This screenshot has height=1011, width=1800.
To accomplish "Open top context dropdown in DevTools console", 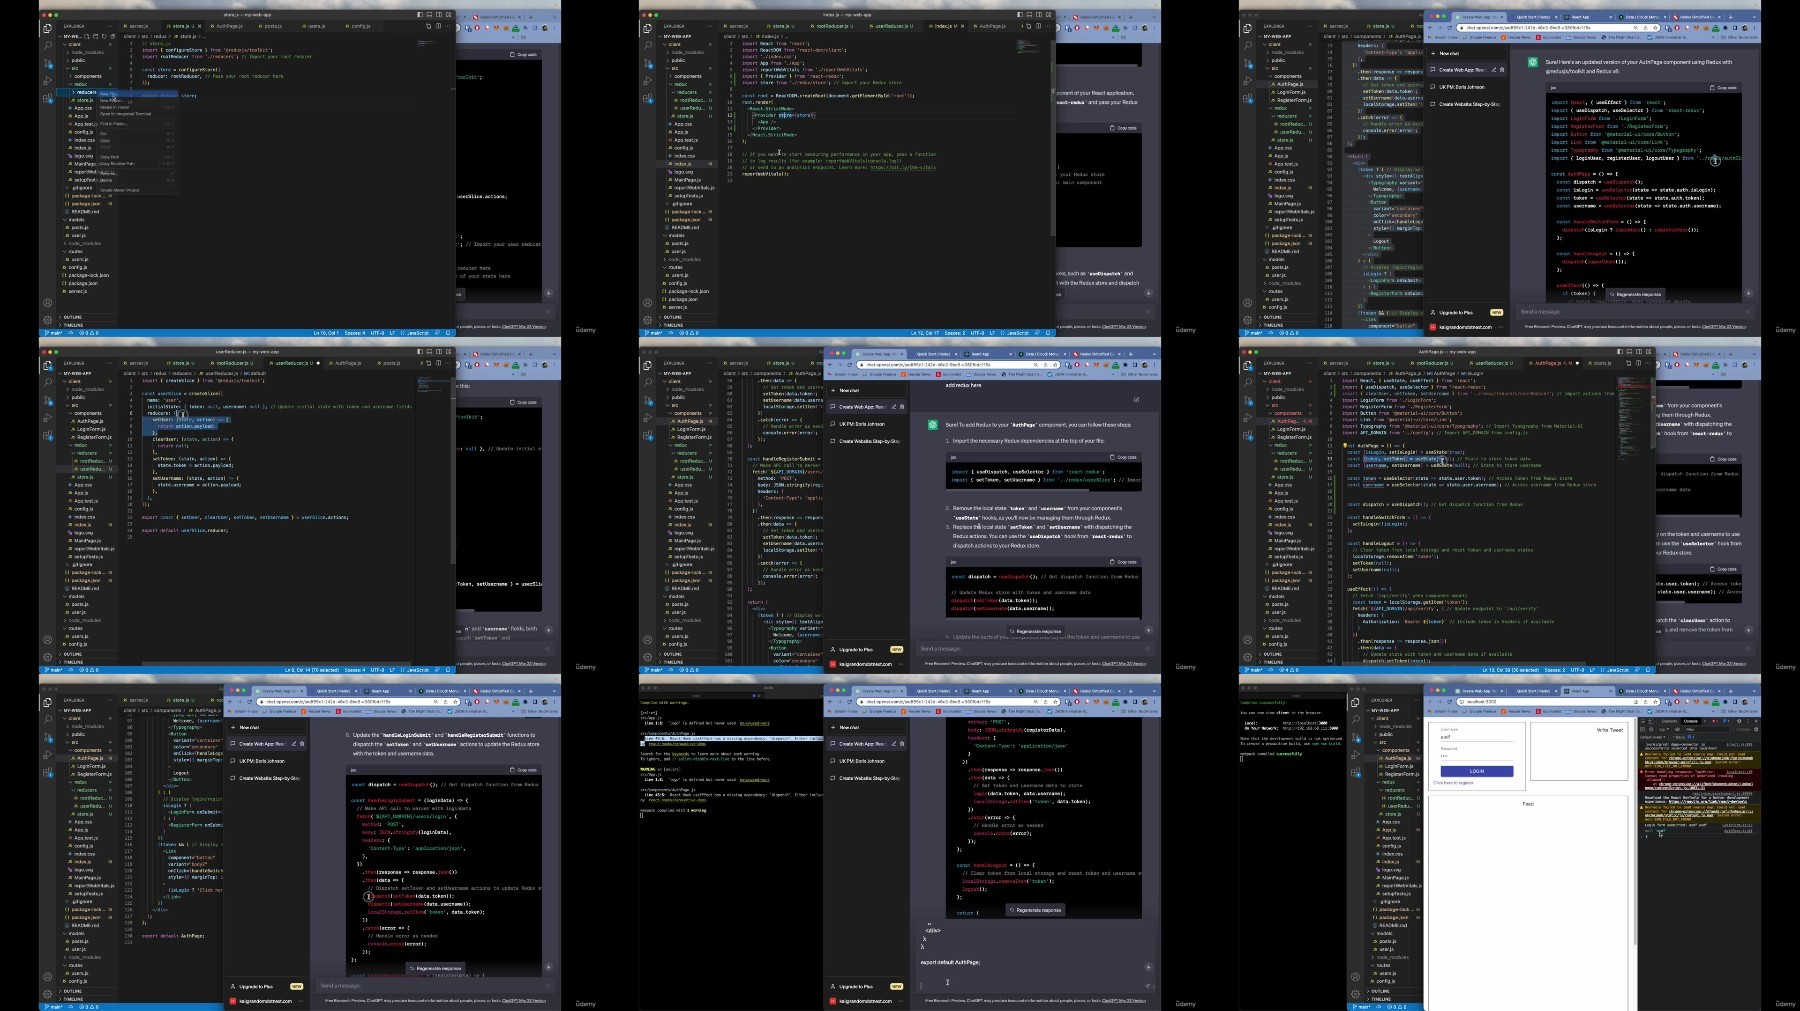I will pos(1664,729).
